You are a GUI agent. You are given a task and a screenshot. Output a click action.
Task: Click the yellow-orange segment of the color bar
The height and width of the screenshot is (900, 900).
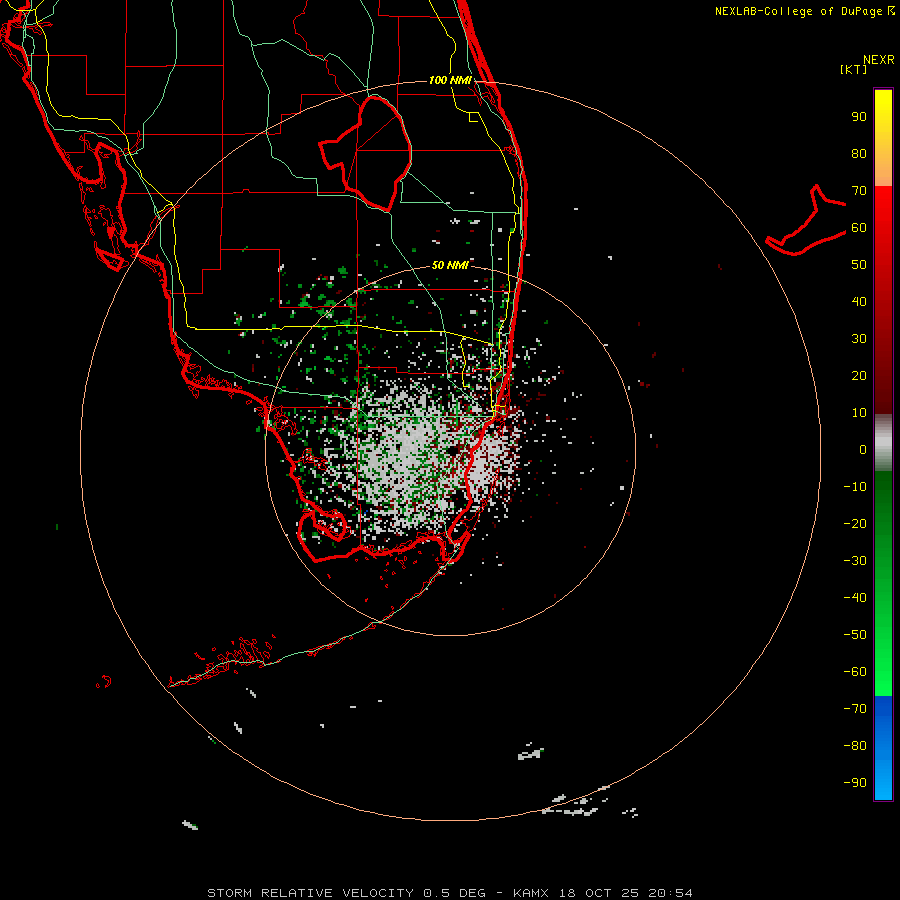pyautogui.click(x=883, y=138)
